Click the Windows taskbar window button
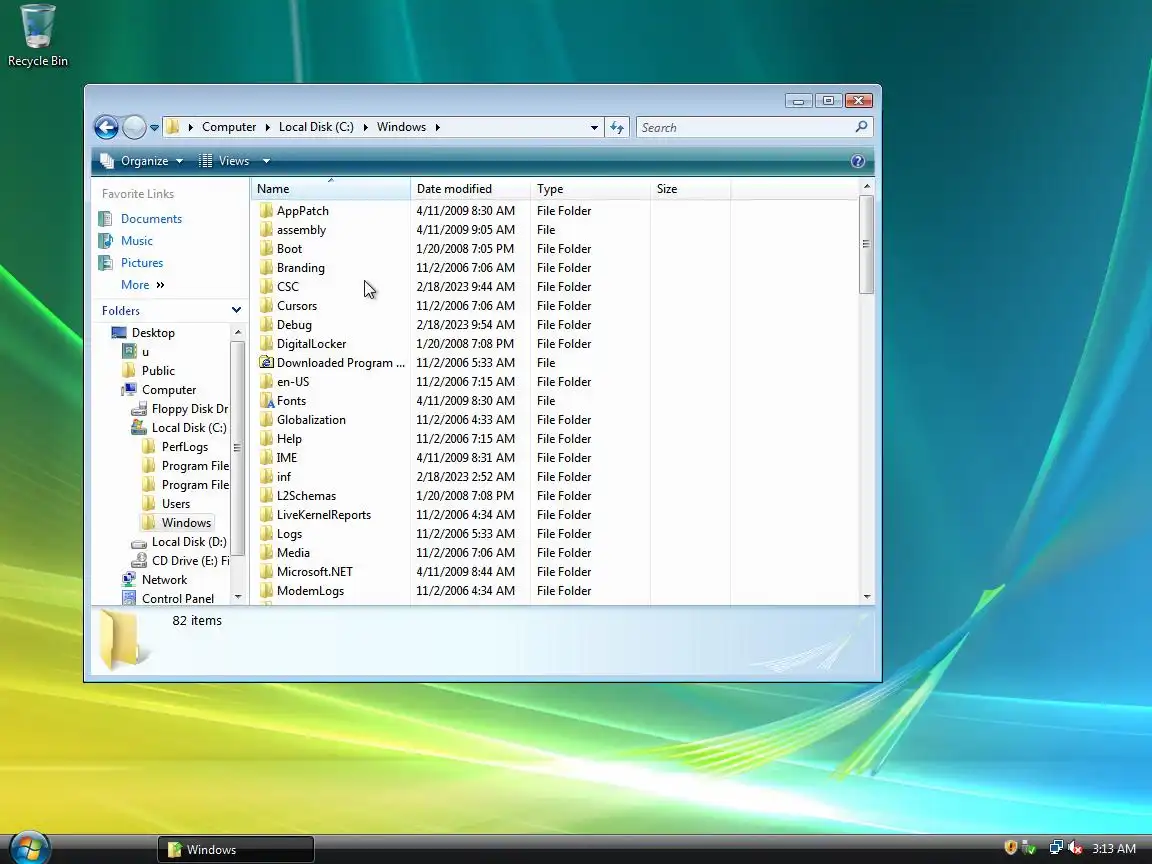Viewport: 1152px width, 864px height. click(236, 849)
